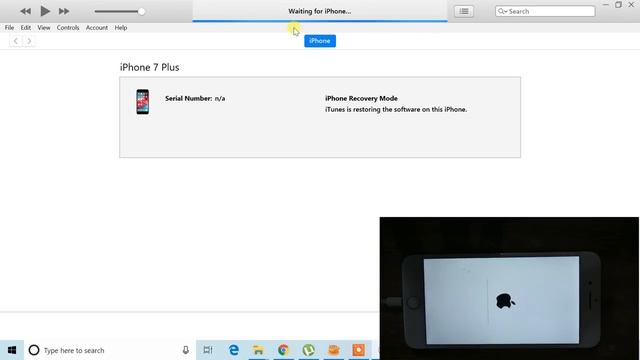Viewport: 640px width, 360px height.
Task: Open the View menu
Action: point(44,28)
